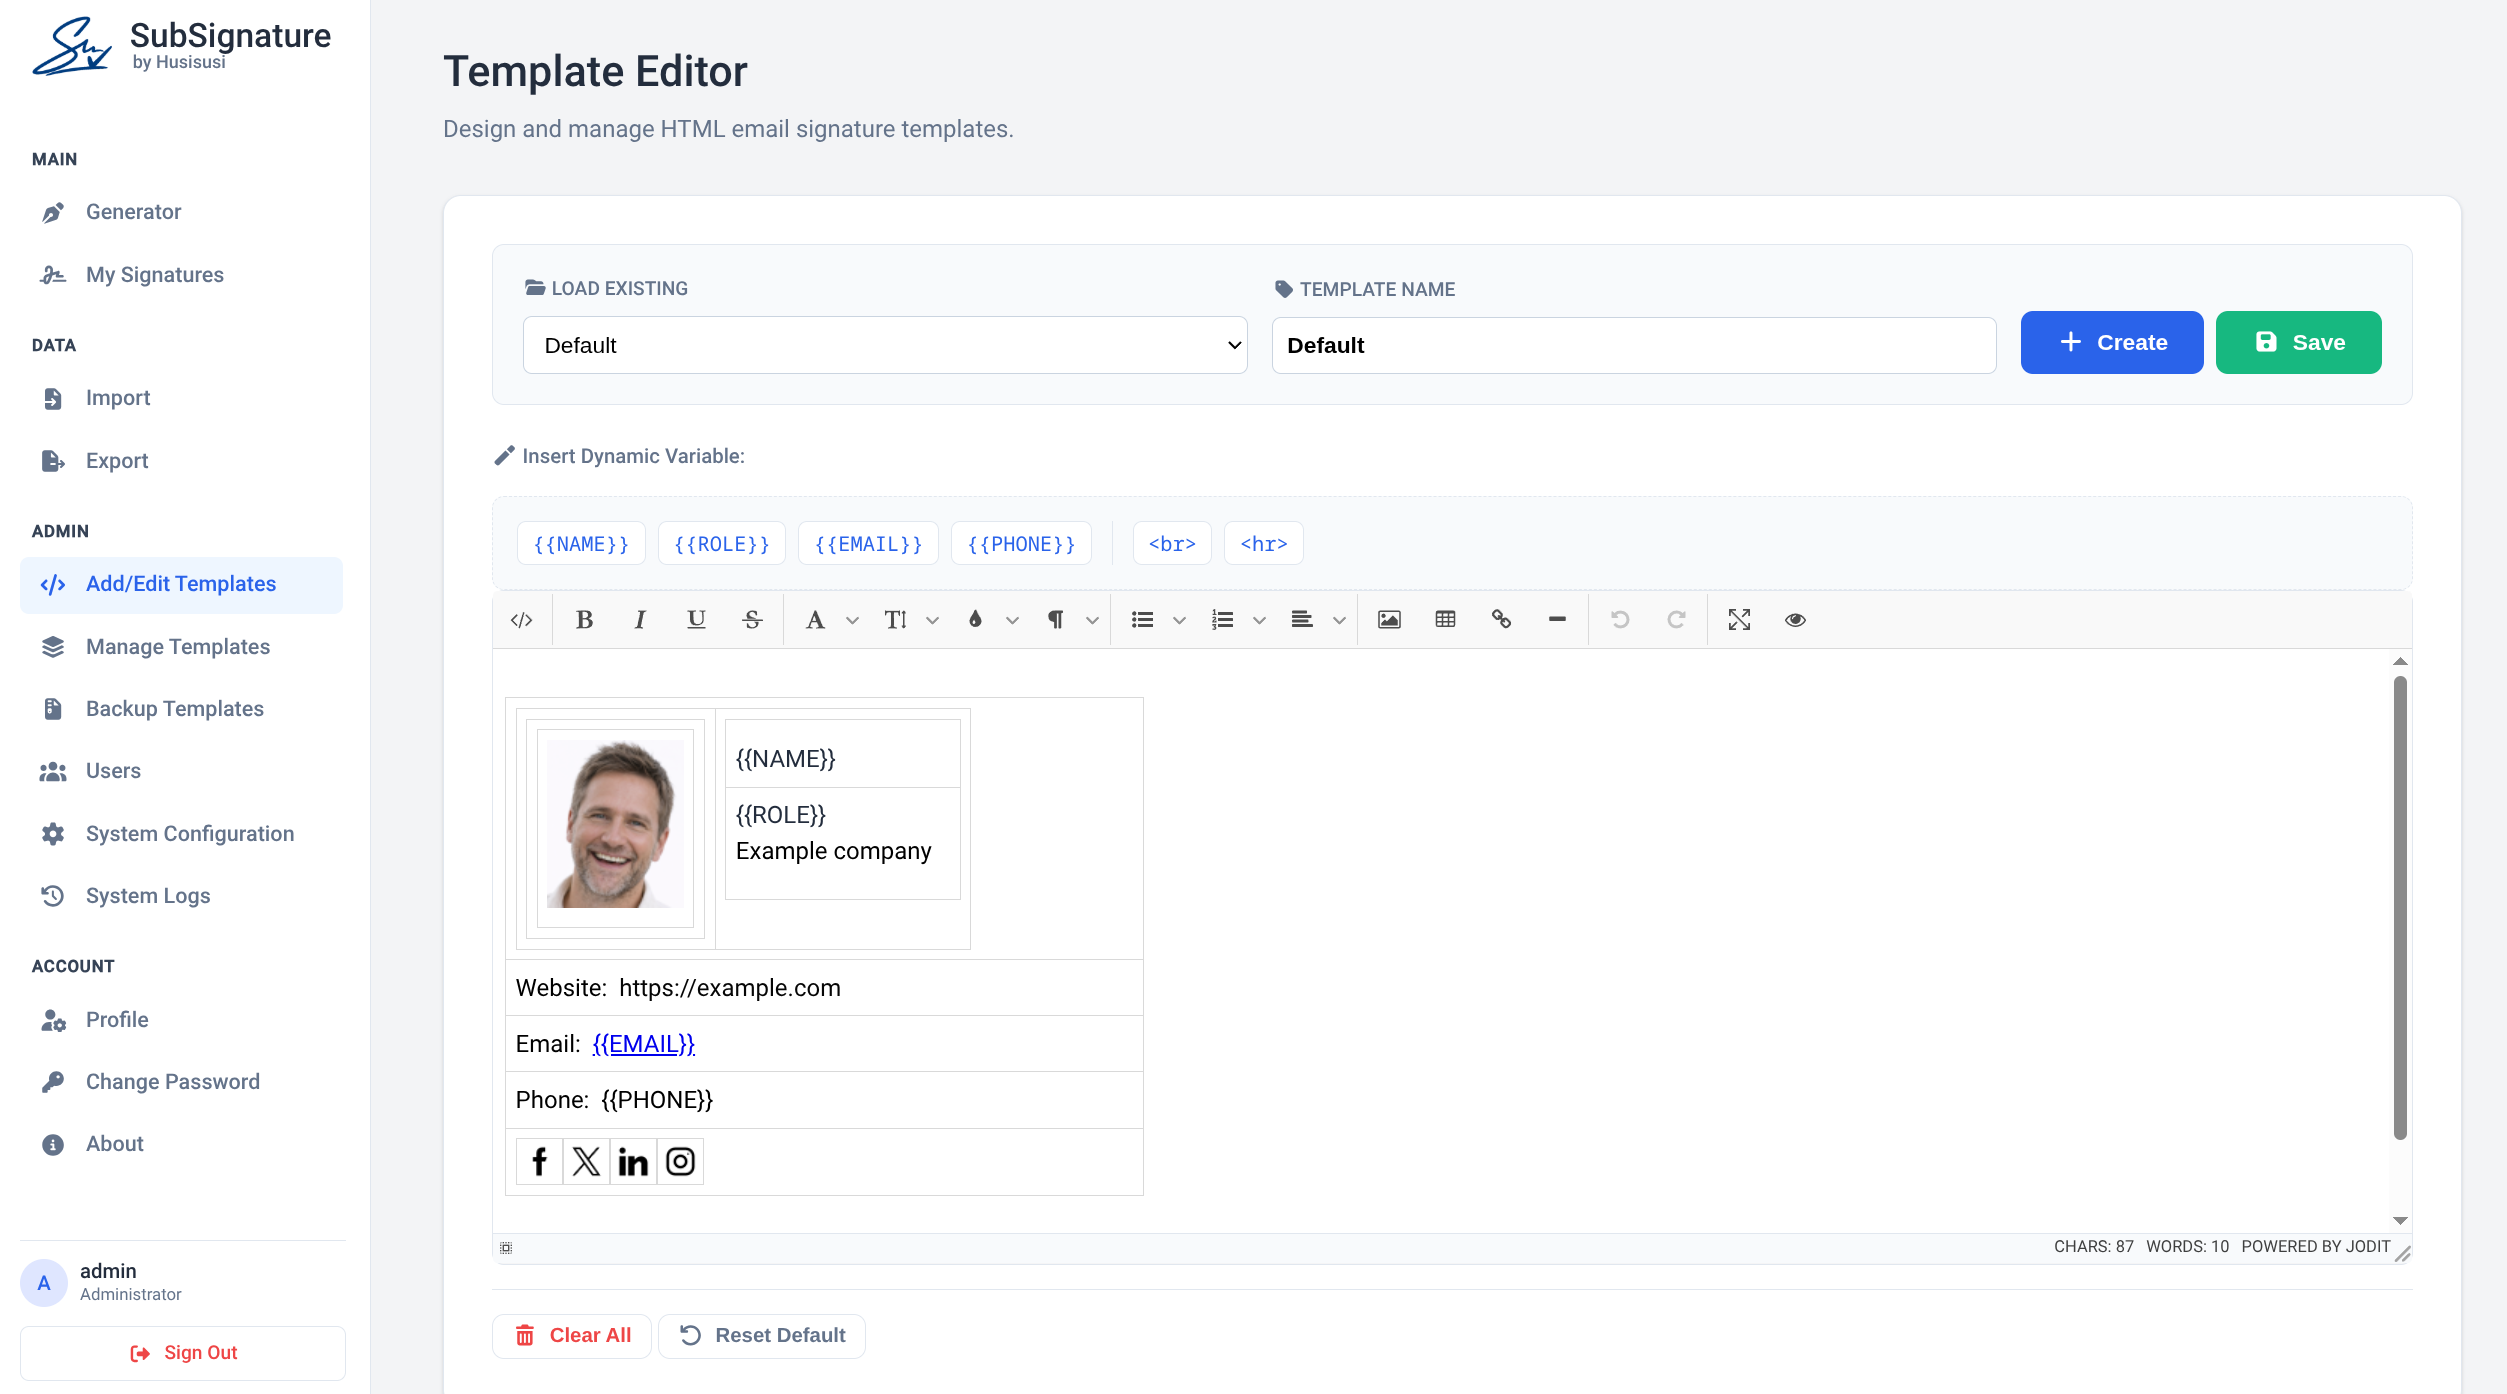
Task: Insert a horizontal rule from the toolbar
Action: tap(1556, 619)
